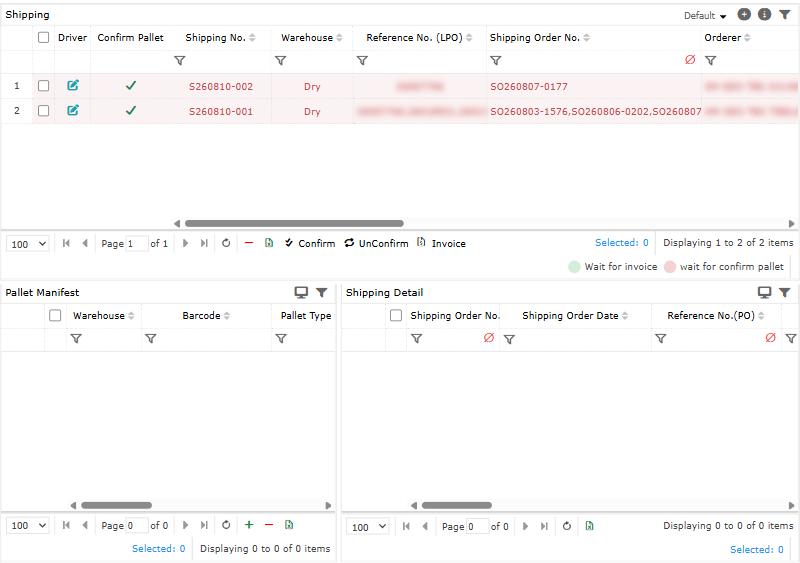
Task: Click Invoice button
Action: coord(441,243)
